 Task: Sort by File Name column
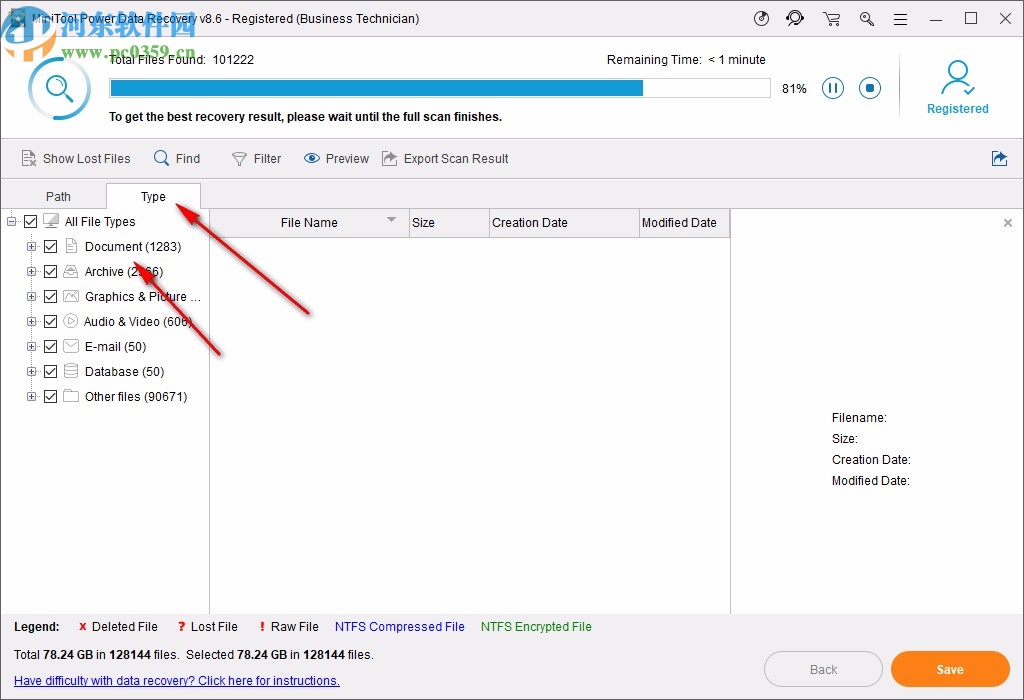(310, 223)
